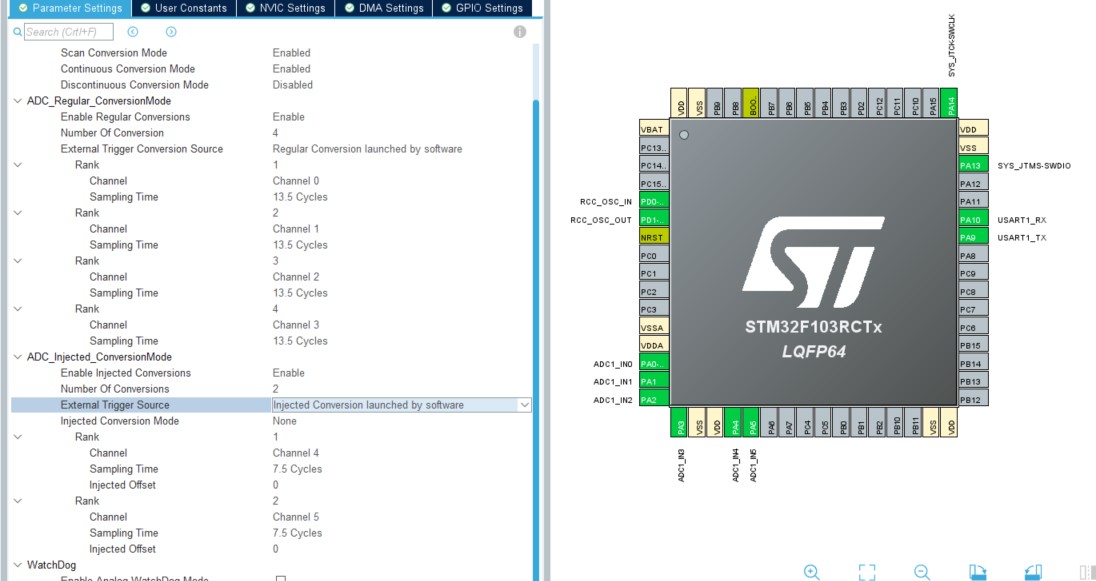The height and width of the screenshot is (581, 1096).
Task: Collapse the WatchDog group
Action: [17, 565]
